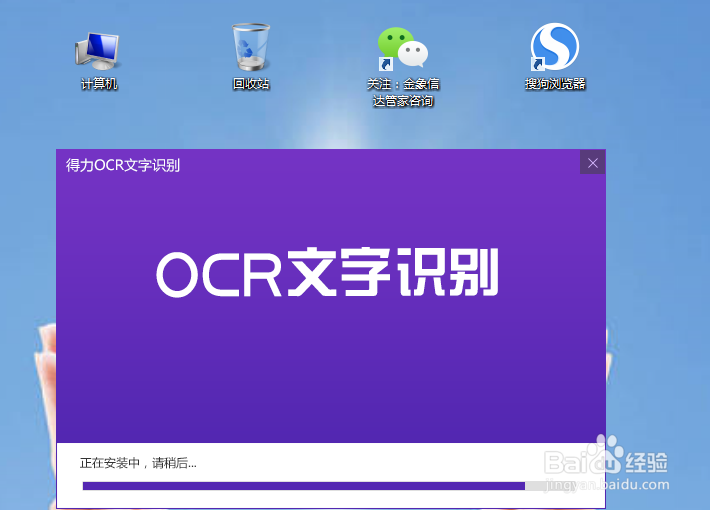The height and width of the screenshot is (510, 710).
Task: Click the 得力OCR文字识别 window title
Action: 123,165
